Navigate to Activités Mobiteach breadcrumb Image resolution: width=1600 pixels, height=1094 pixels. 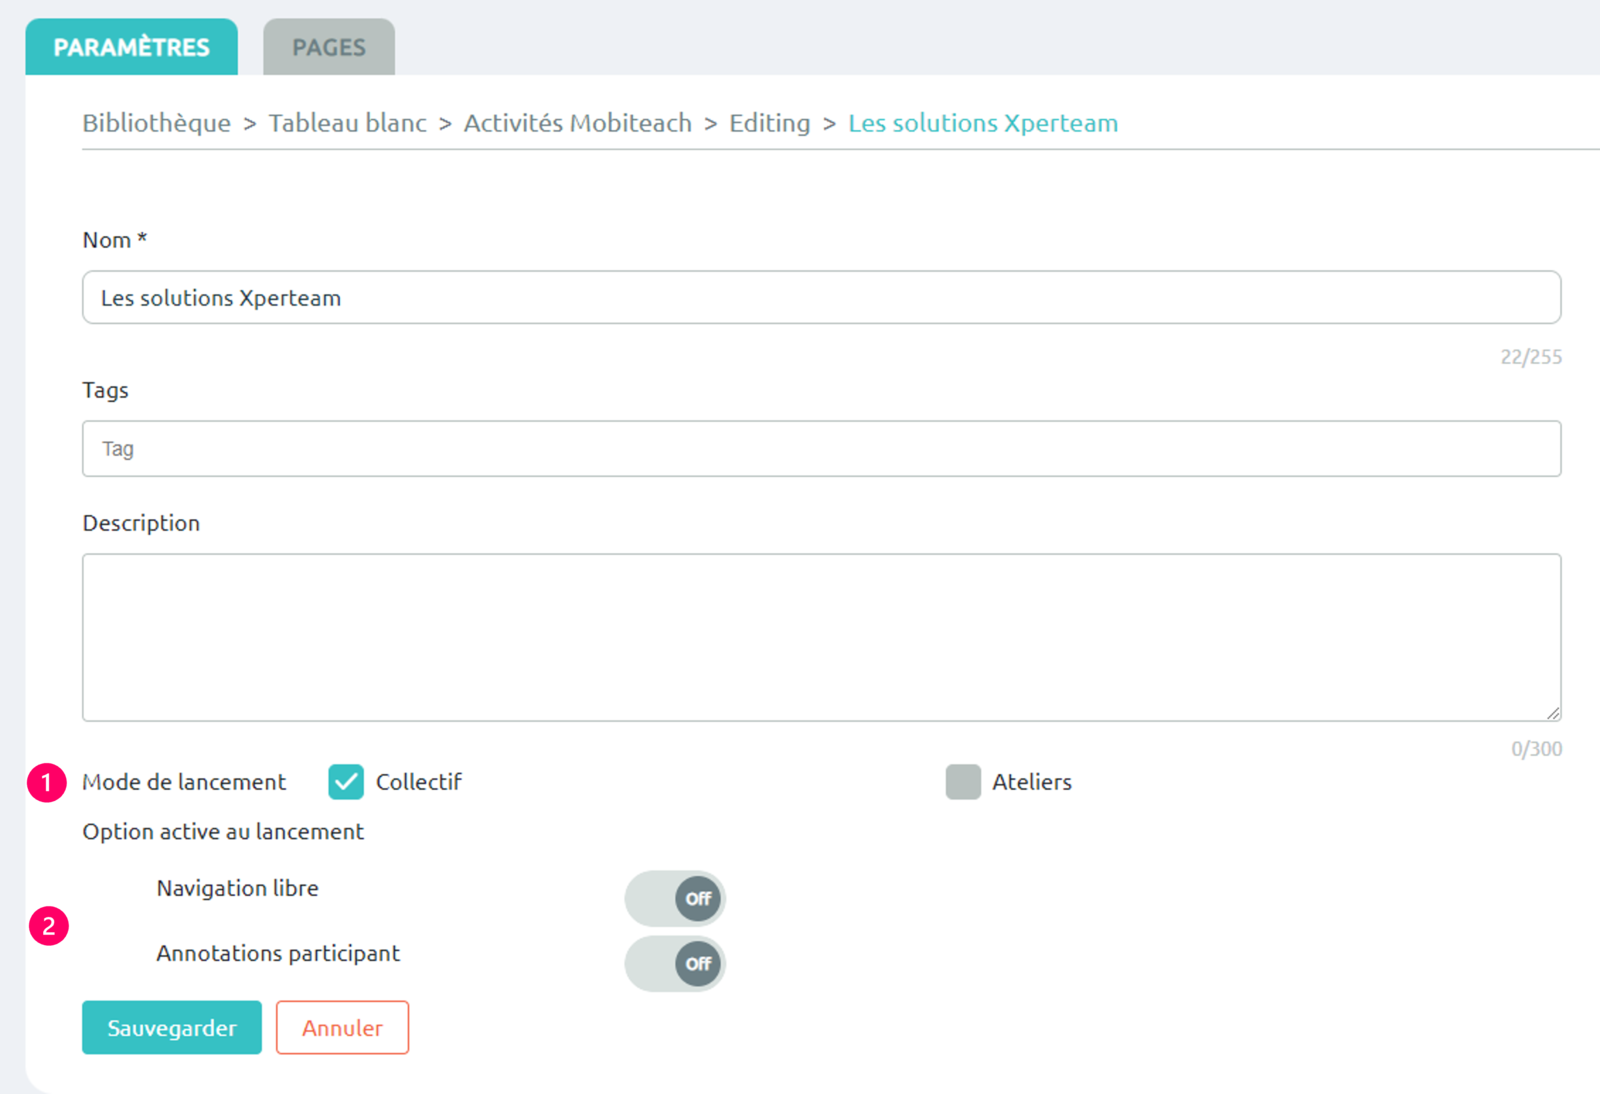[x=578, y=123]
